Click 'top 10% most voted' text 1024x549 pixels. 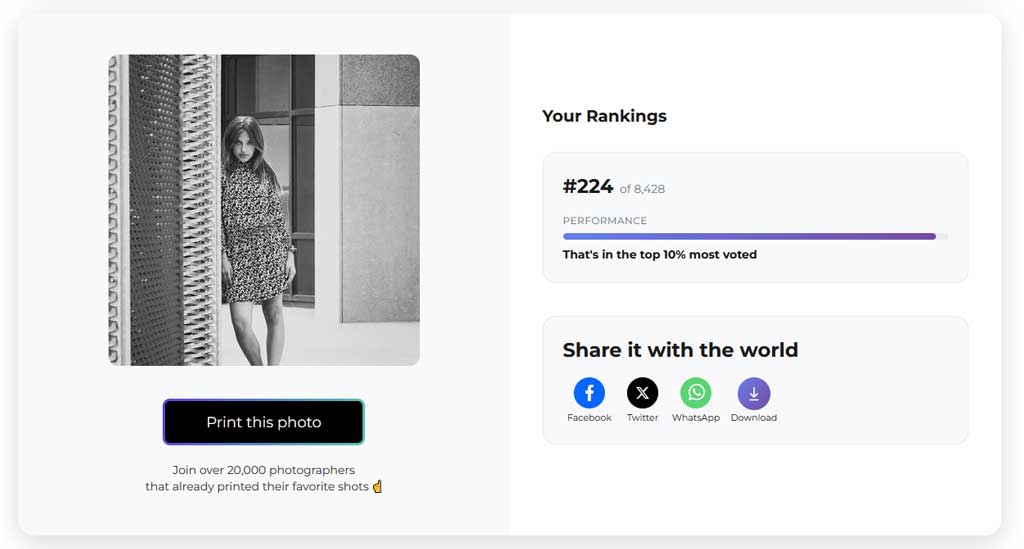coord(697,255)
